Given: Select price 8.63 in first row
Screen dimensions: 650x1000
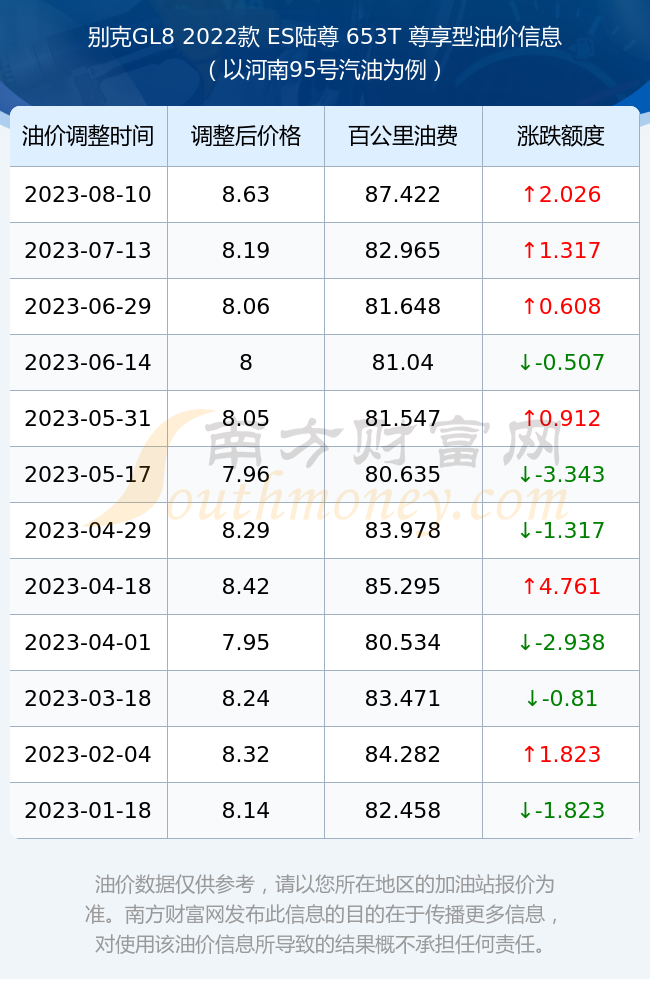Looking at the screenshot, I should click(246, 195).
